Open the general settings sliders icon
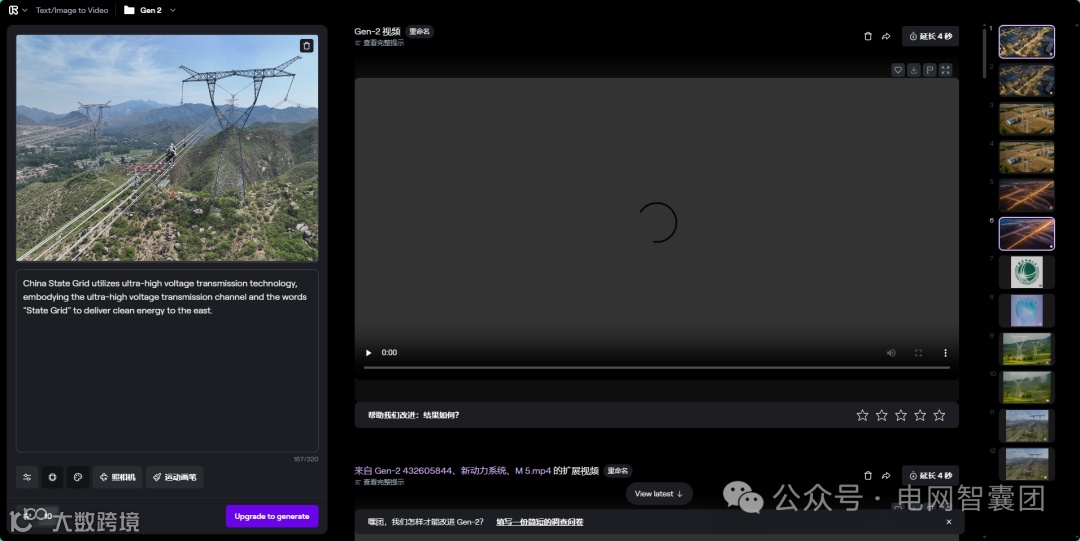 pyautogui.click(x=27, y=477)
